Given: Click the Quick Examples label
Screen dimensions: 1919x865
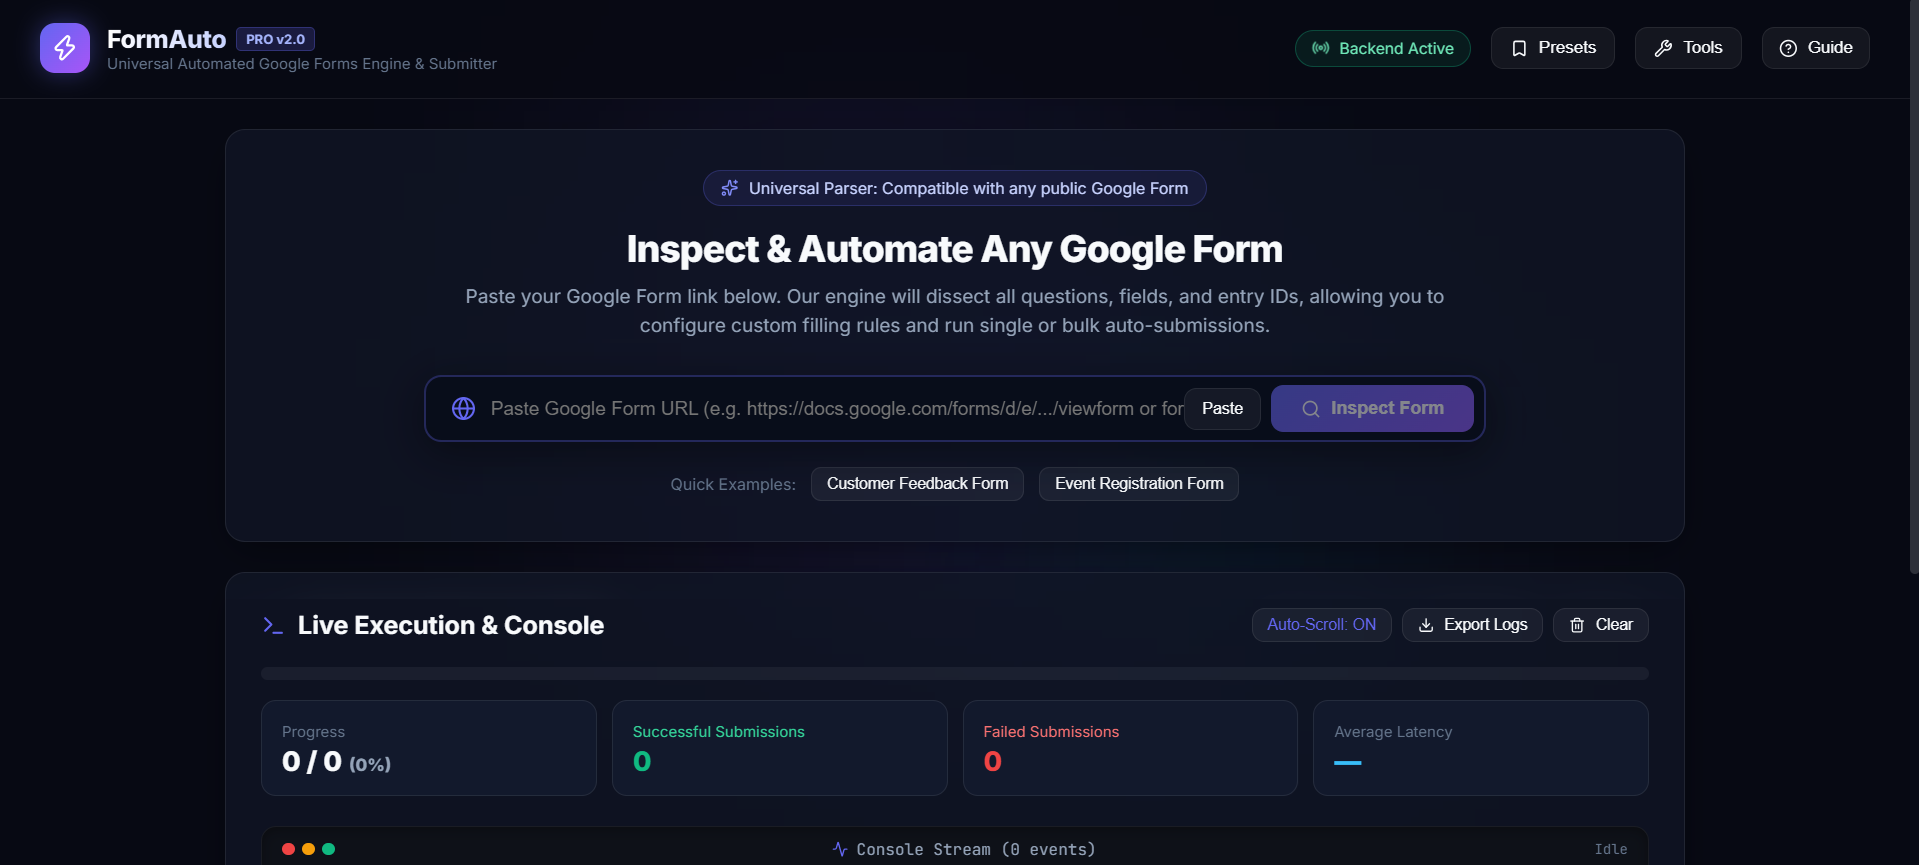Looking at the screenshot, I should click(733, 484).
